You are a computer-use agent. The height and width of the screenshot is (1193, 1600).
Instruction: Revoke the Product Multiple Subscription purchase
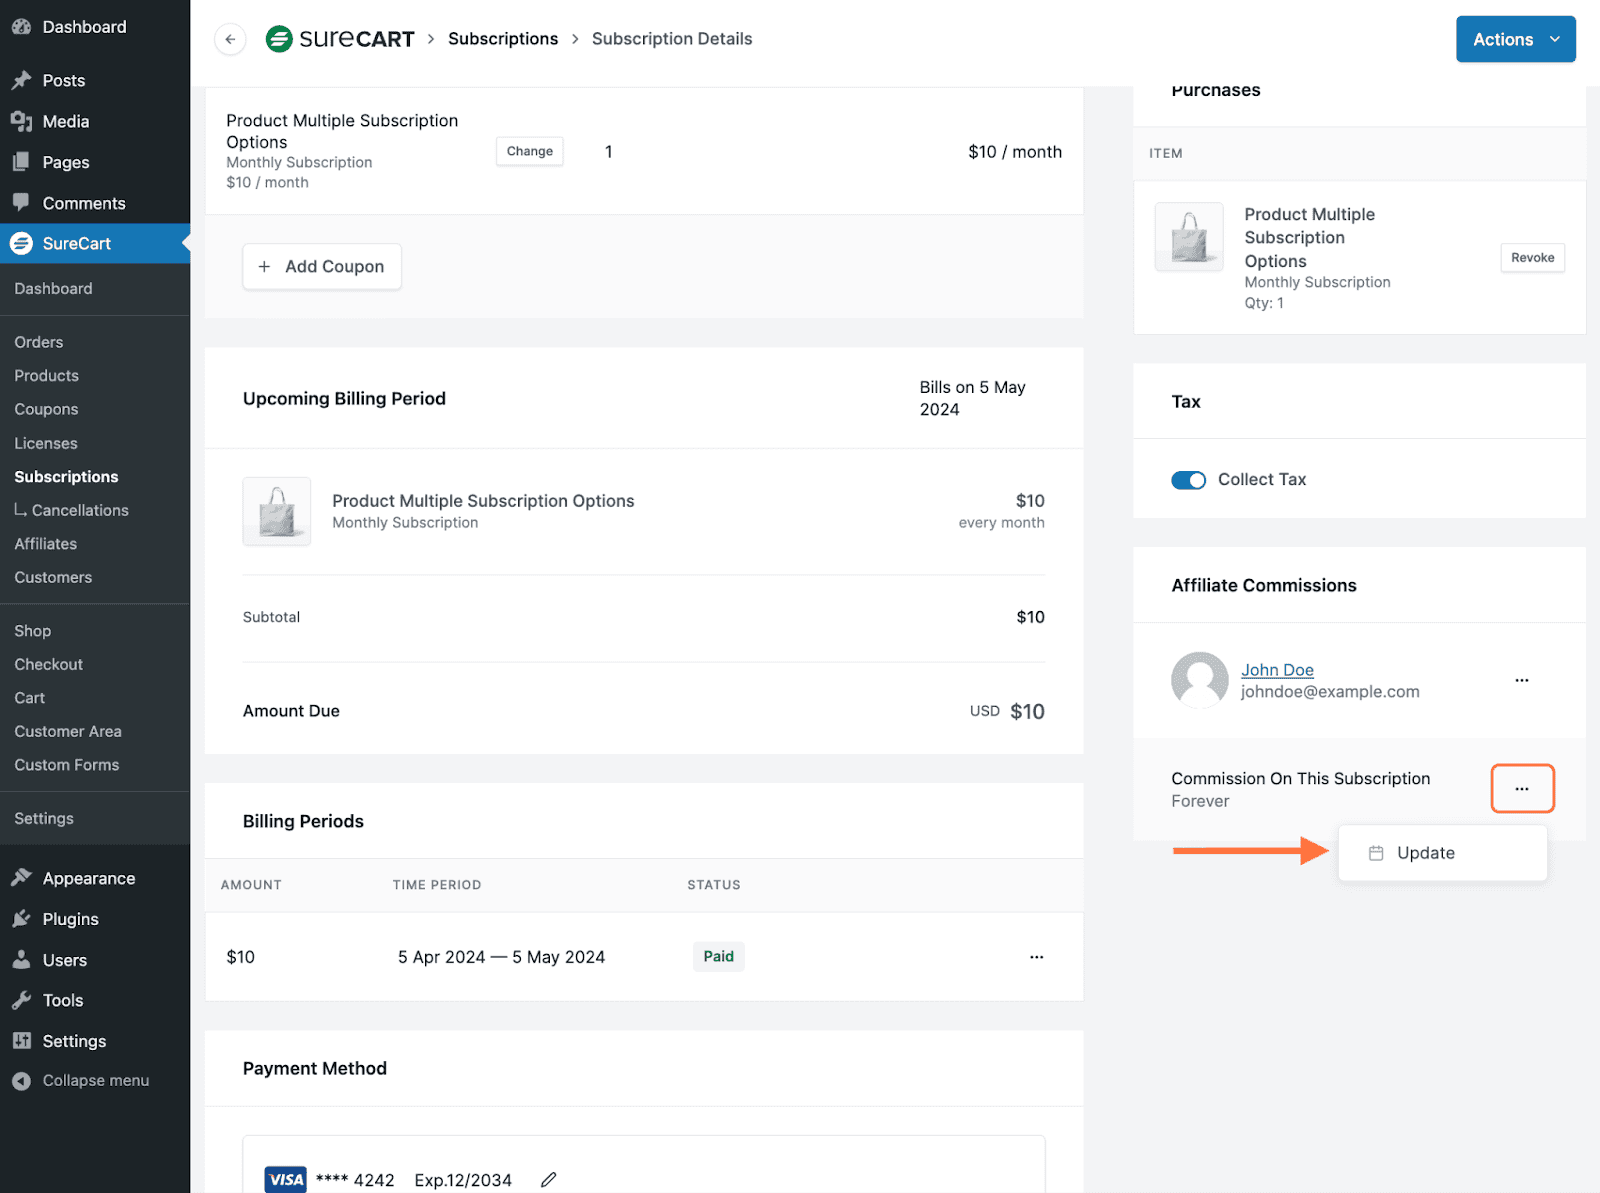point(1532,258)
